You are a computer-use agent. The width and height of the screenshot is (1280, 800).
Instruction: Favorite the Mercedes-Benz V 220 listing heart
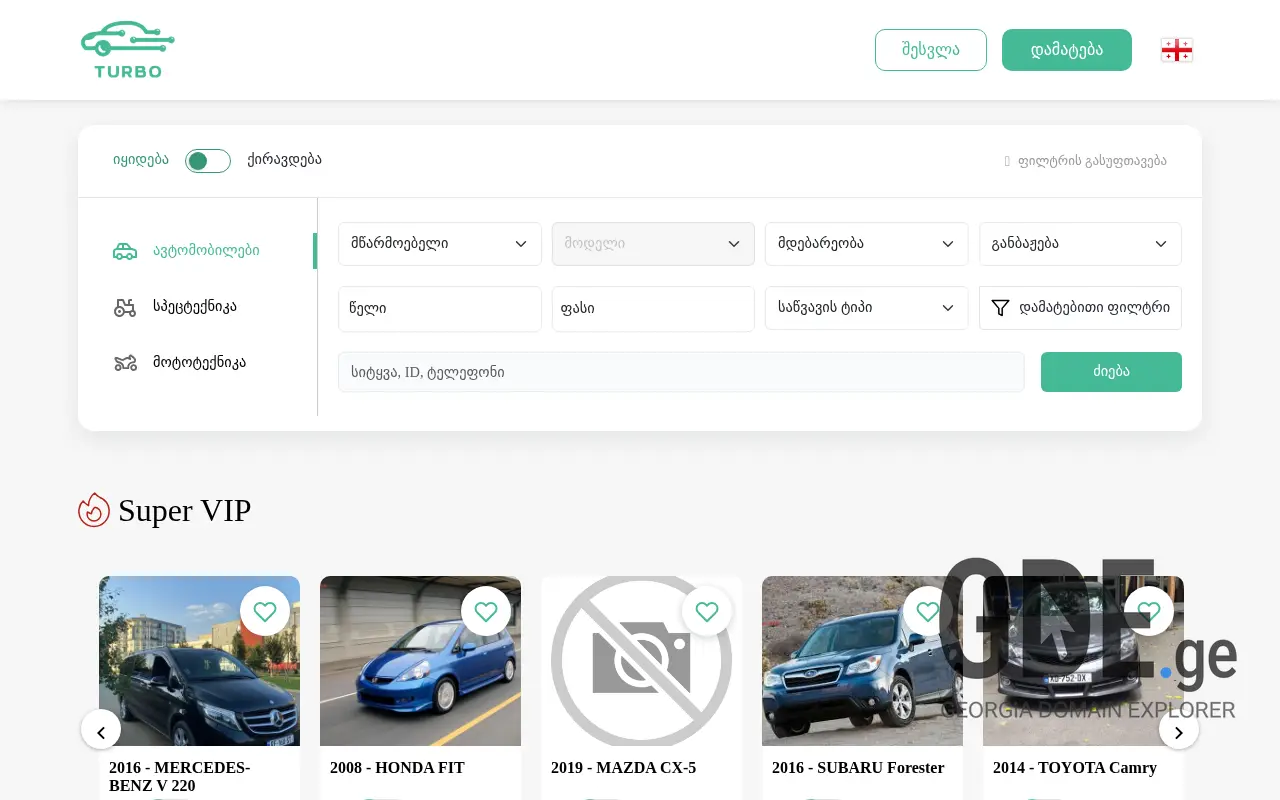(x=265, y=611)
